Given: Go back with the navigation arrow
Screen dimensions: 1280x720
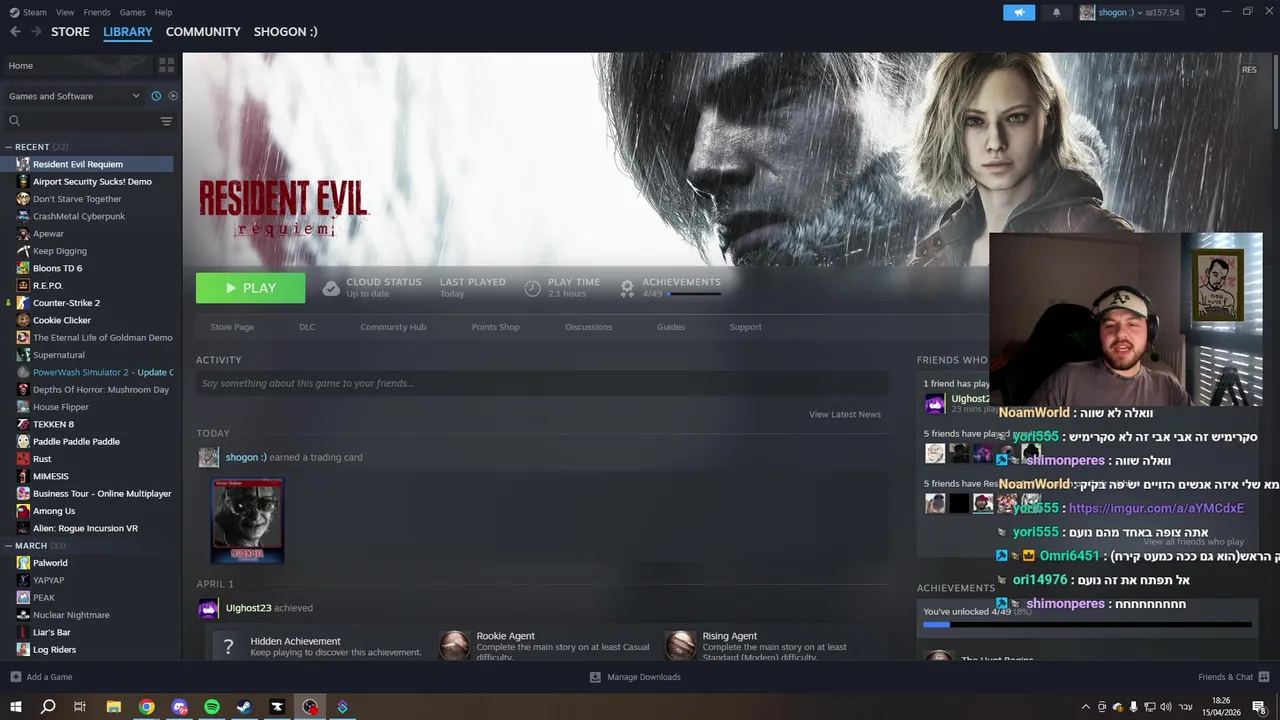Looking at the screenshot, I should point(15,32).
